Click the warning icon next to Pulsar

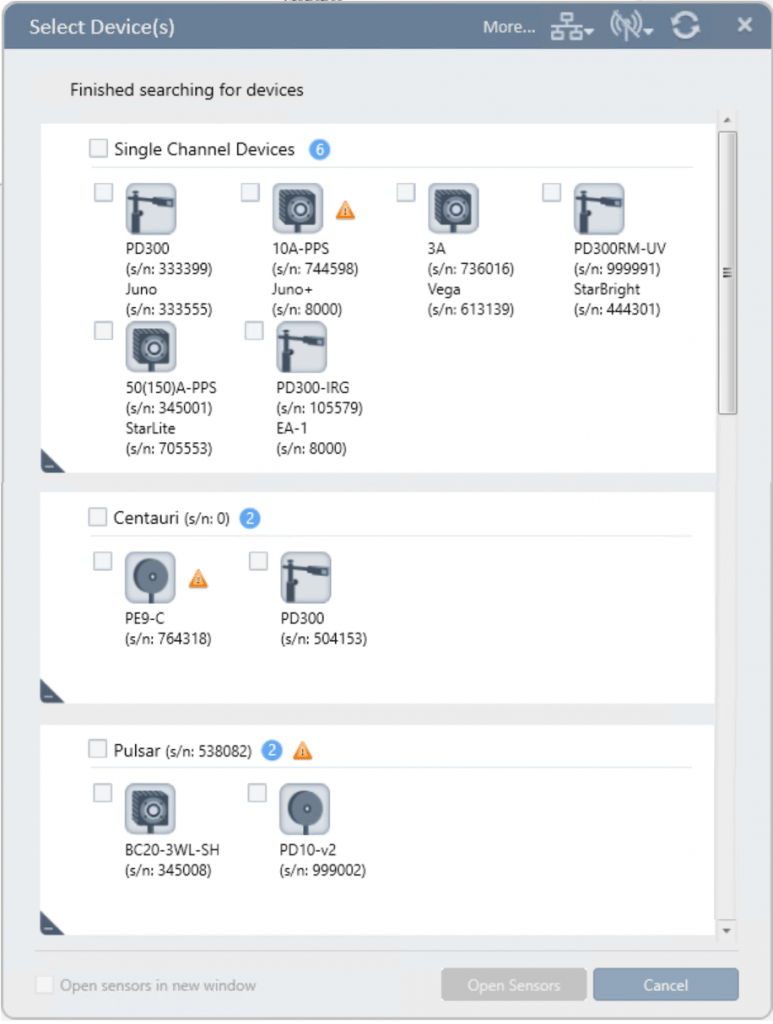302,751
